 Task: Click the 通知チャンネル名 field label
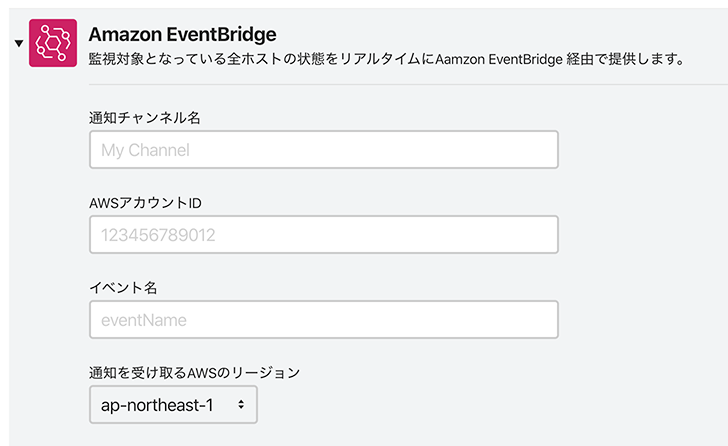coord(144,118)
